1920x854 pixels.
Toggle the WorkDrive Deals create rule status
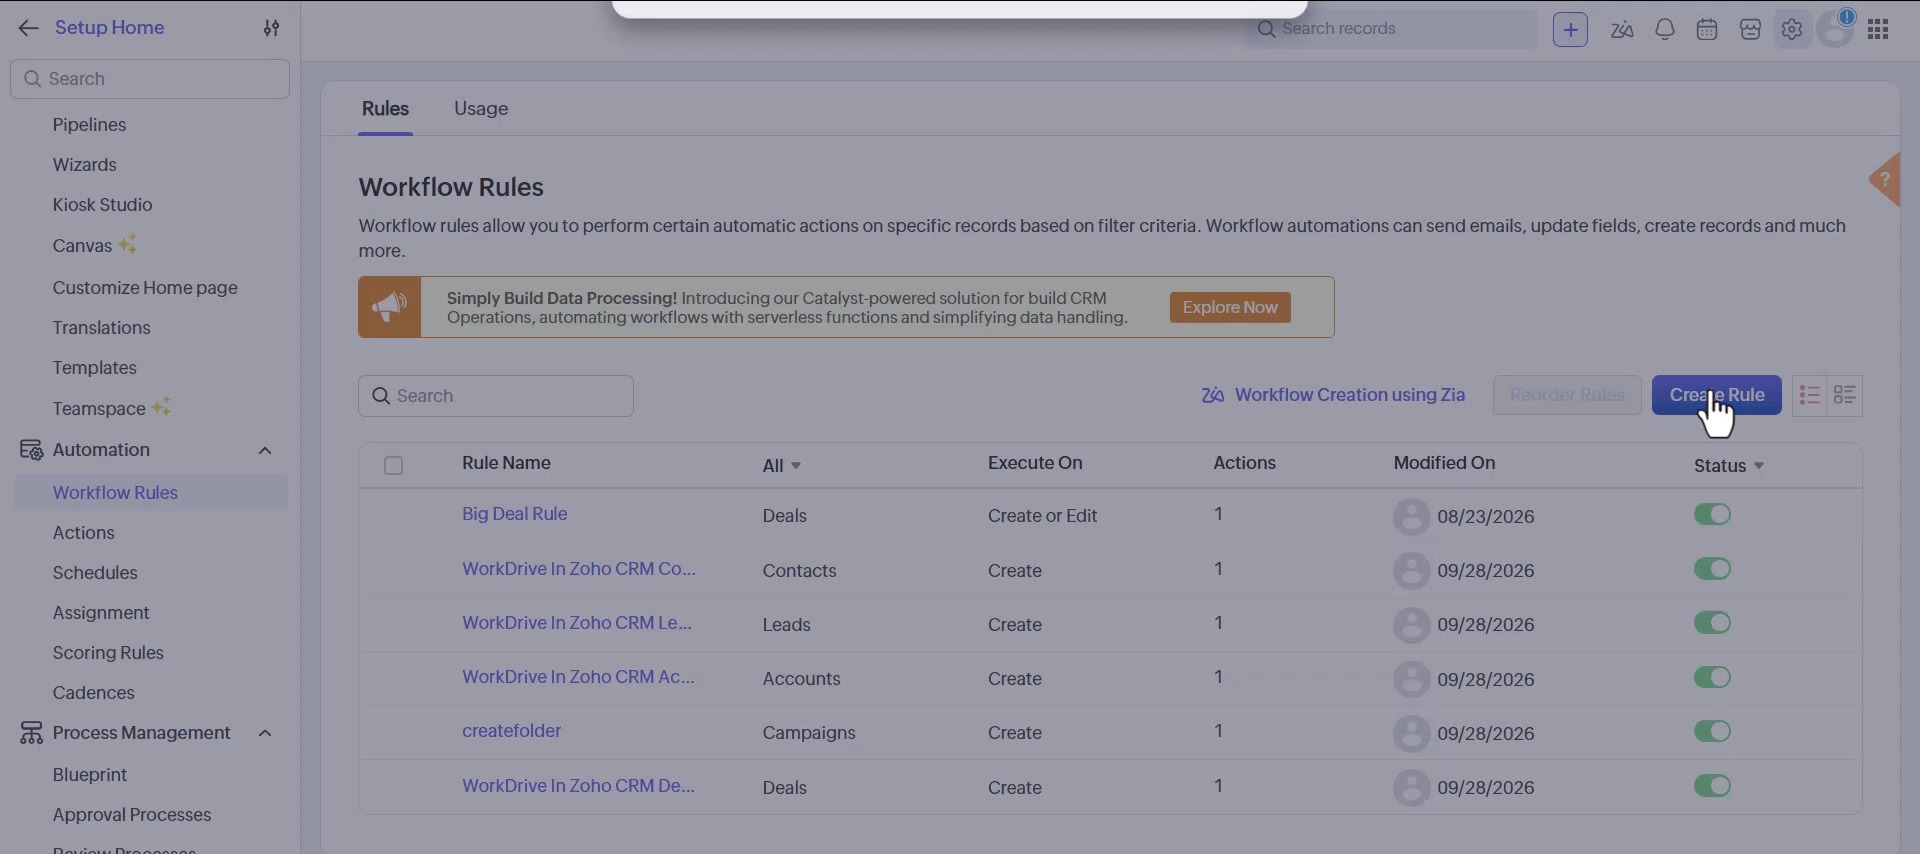[x=1712, y=786]
